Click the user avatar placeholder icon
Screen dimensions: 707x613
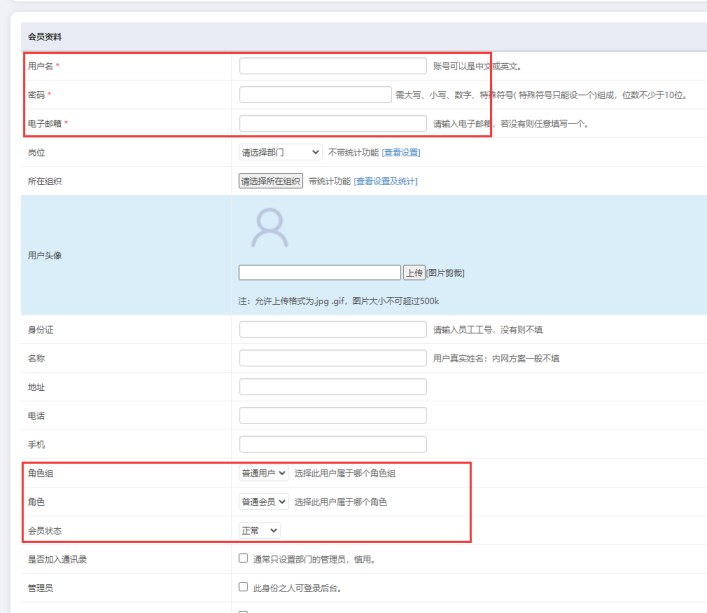click(269, 229)
